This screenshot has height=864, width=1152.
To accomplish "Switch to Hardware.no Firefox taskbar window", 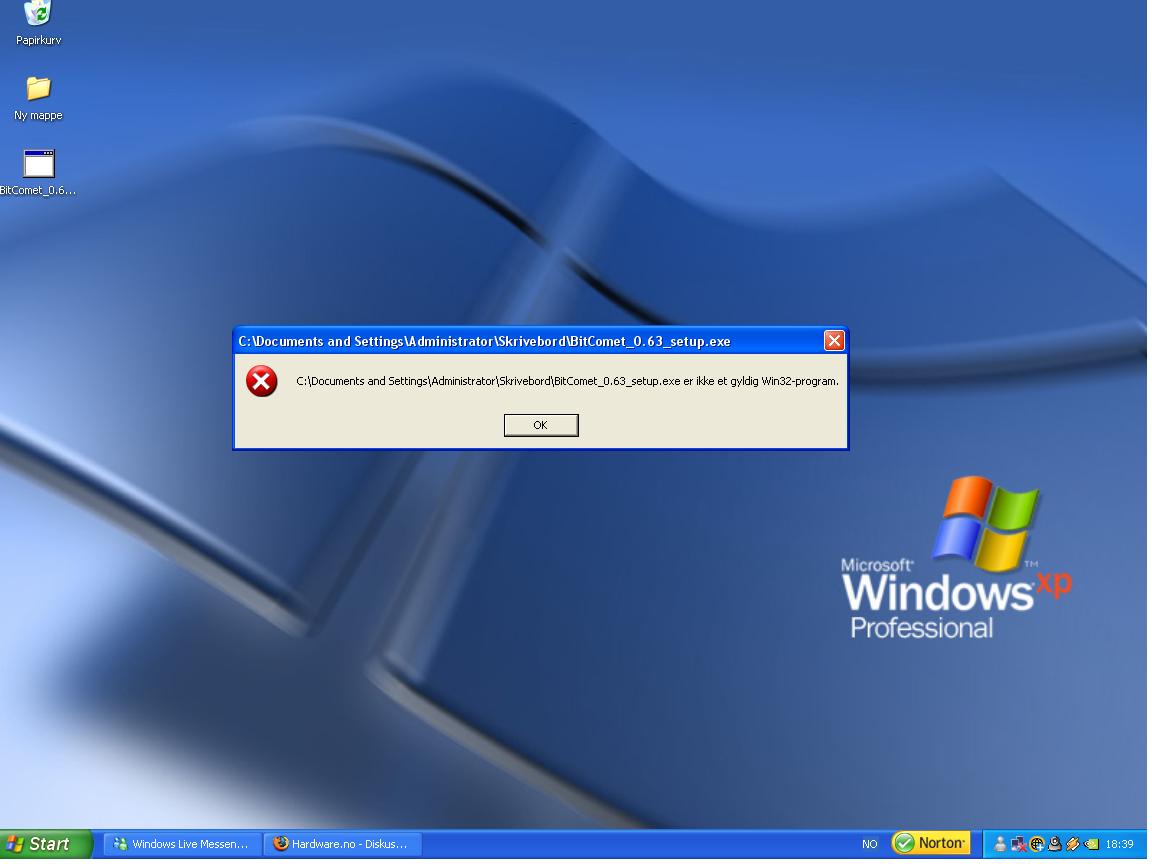I will pyautogui.click(x=342, y=846).
